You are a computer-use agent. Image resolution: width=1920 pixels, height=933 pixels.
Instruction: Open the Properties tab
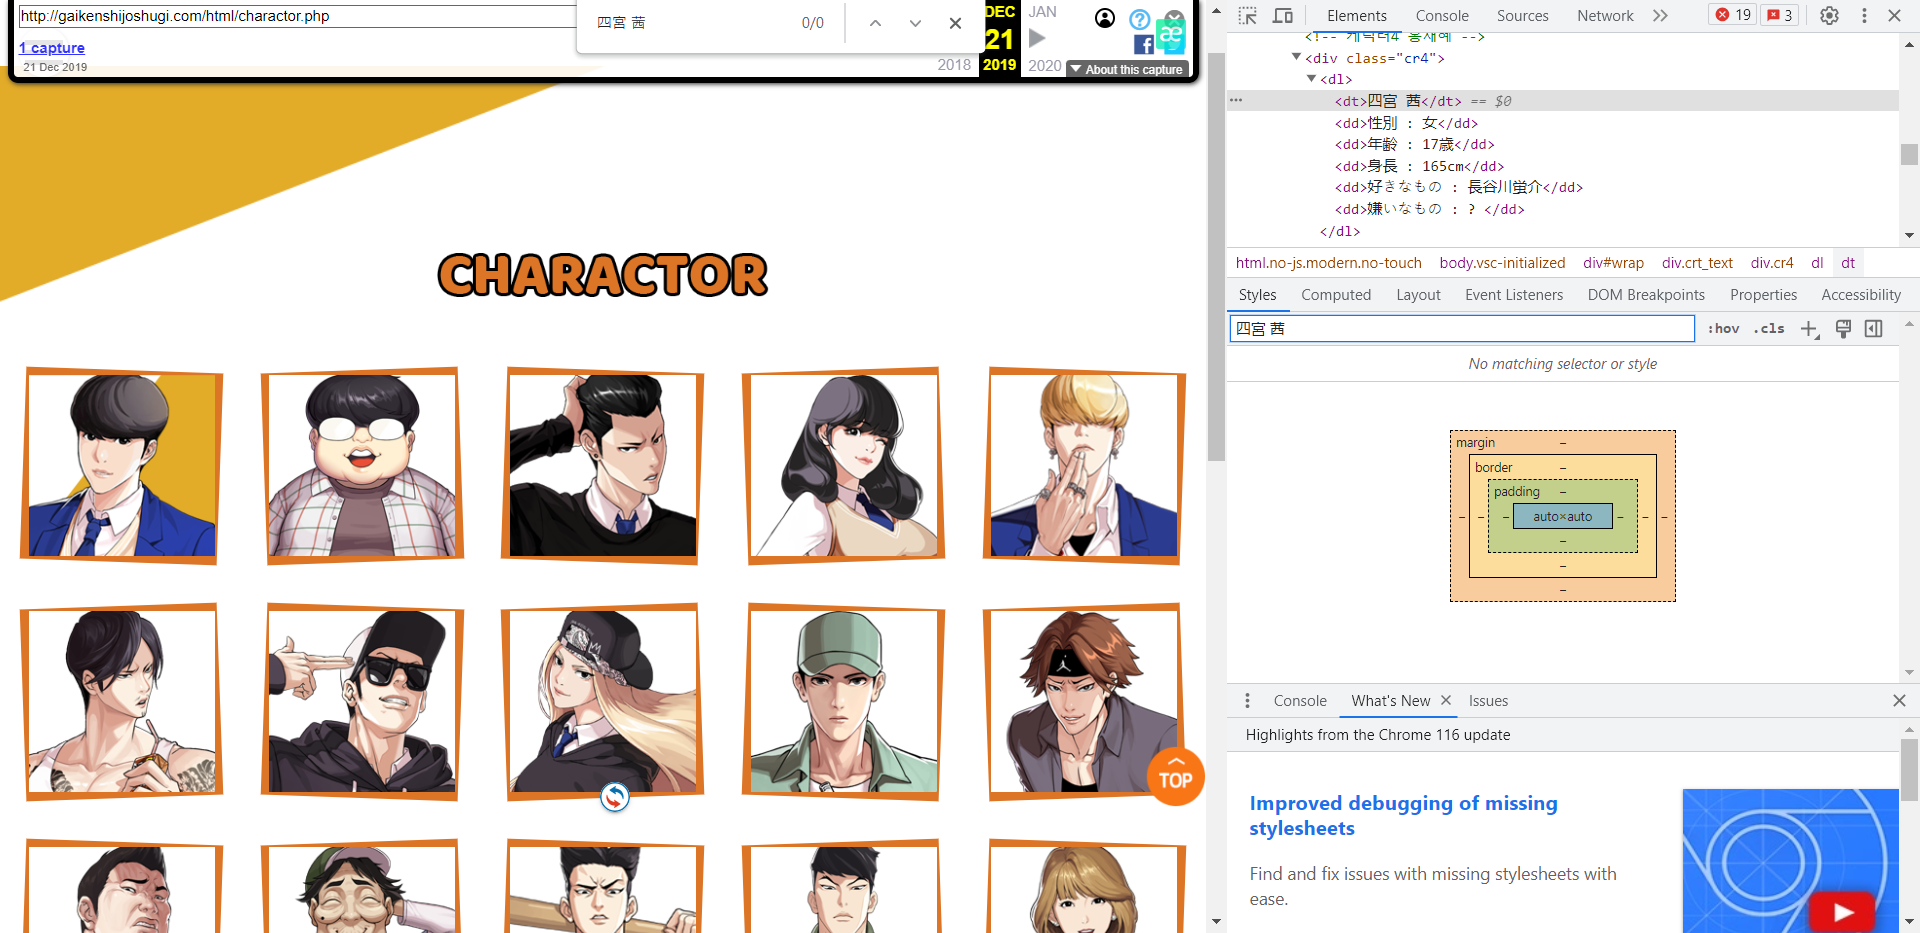point(1763,295)
